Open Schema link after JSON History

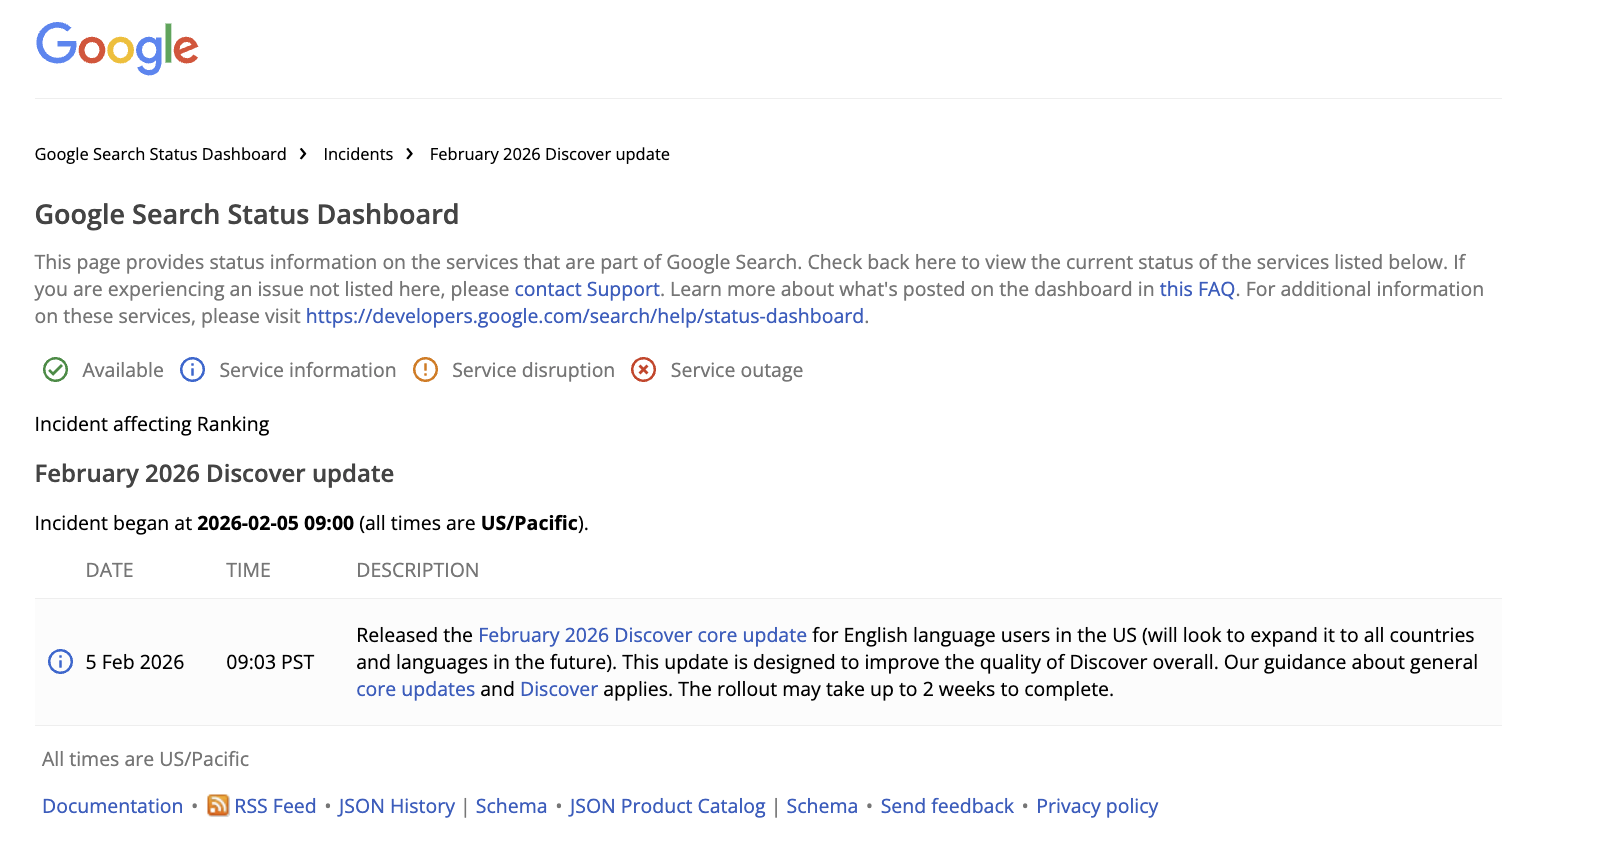coord(511,806)
